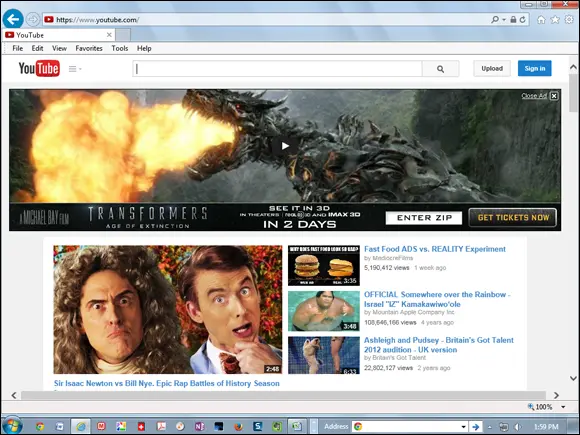Open Ashleigh and Pudsey Britain's Got Talent link
The width and height of the screenshot is (580, 435).
[439, 345]
